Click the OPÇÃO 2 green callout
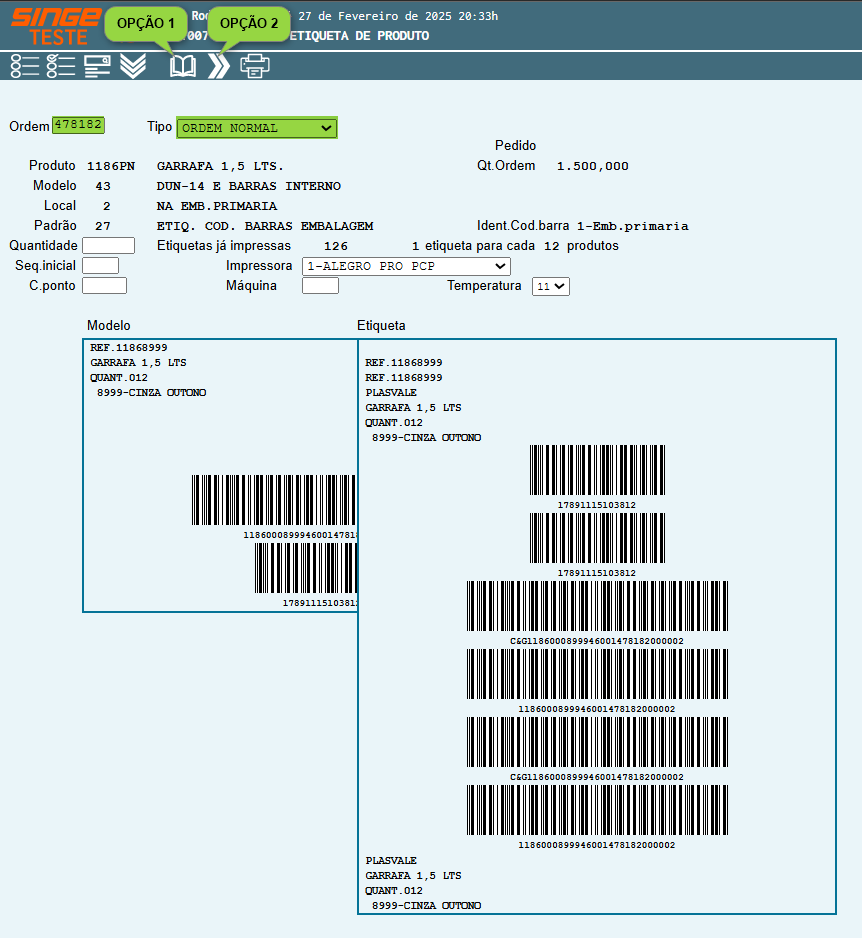The image size is (862, 938). pos(249,23)
